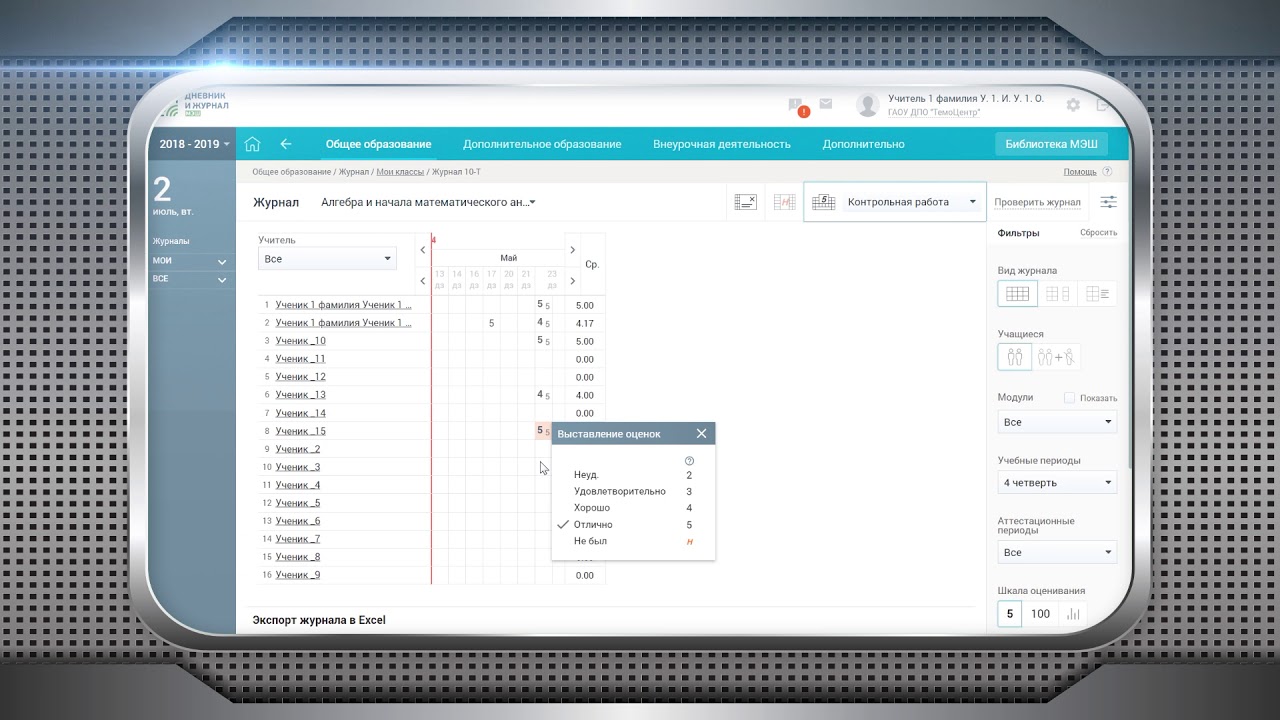Show later dates with the lower right arrow
Image resolution: width=1280 pixels, height=720 pixels.
click(x=572, y=281)
